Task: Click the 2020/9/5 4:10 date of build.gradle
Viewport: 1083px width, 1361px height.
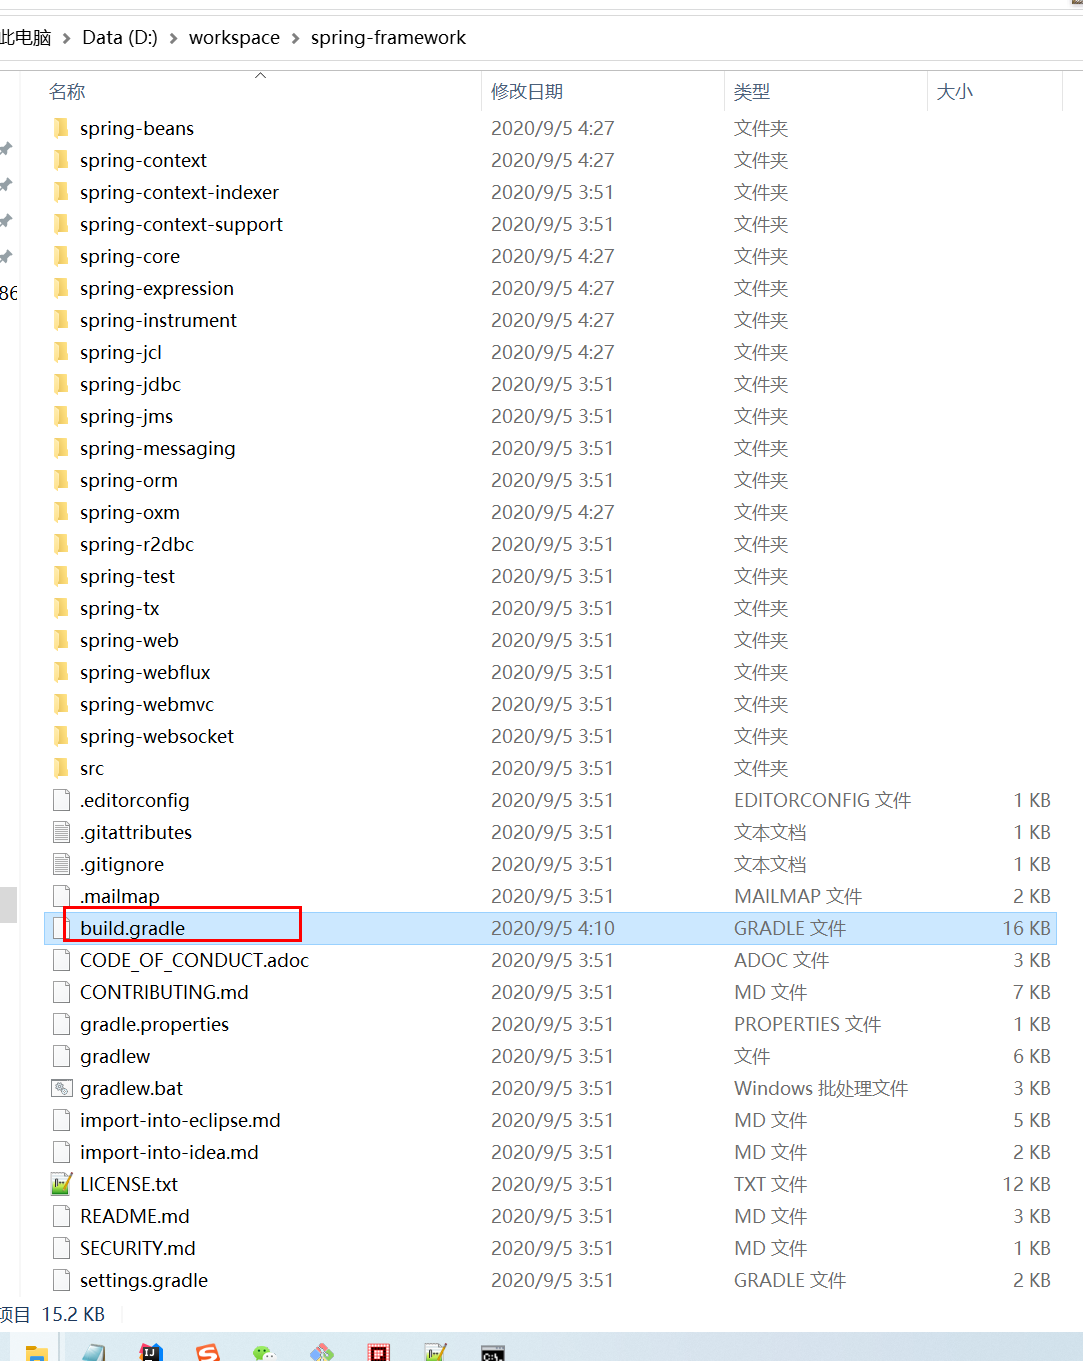Action: [x=553, y=928]
